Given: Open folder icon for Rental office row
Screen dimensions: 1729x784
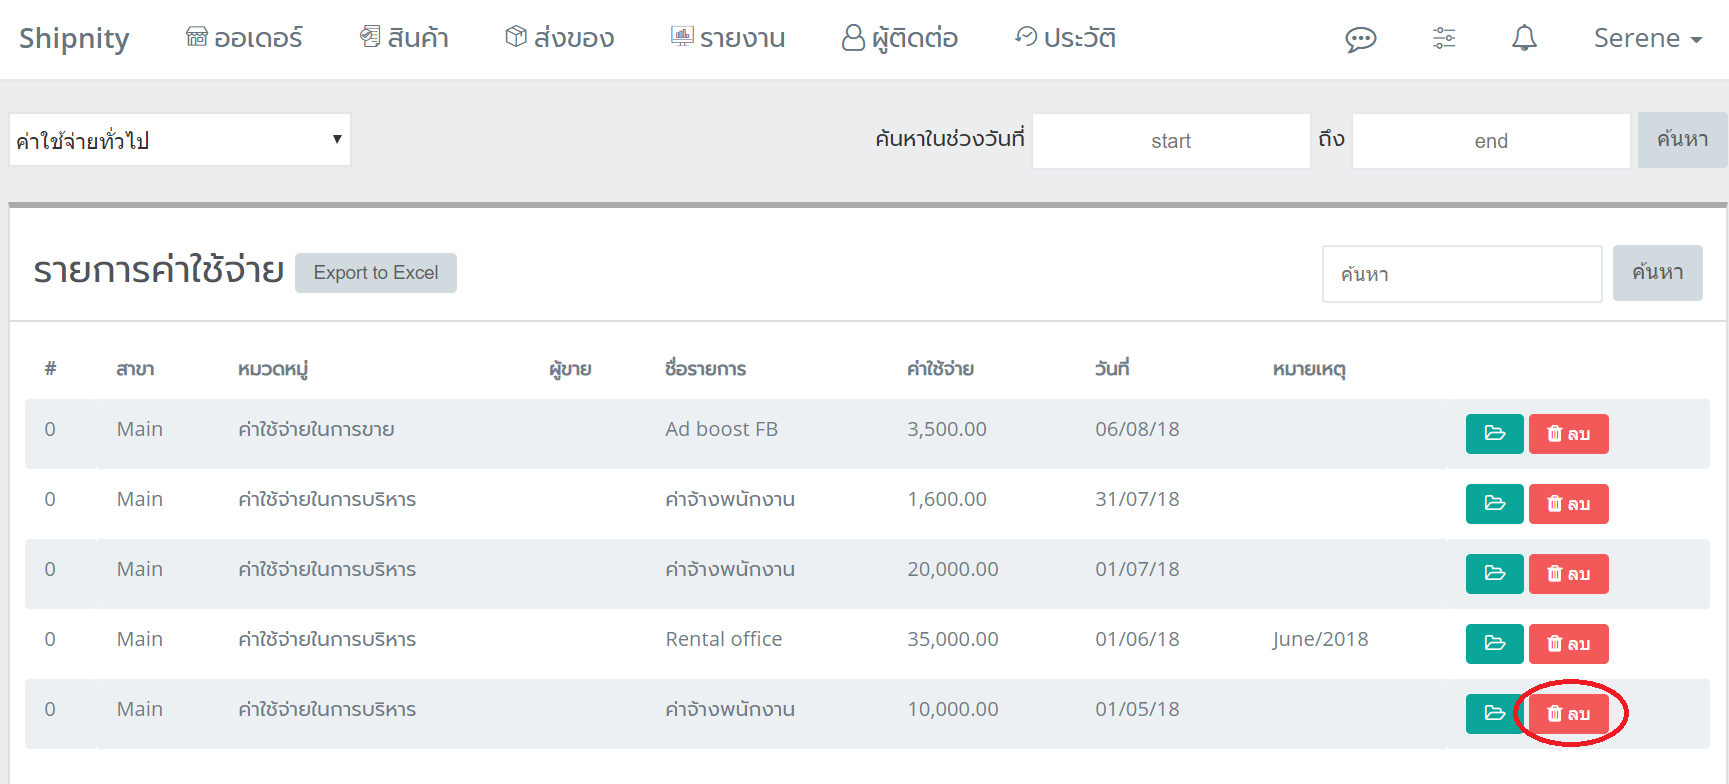Looking at the screenshot, I should (1494, 644).
